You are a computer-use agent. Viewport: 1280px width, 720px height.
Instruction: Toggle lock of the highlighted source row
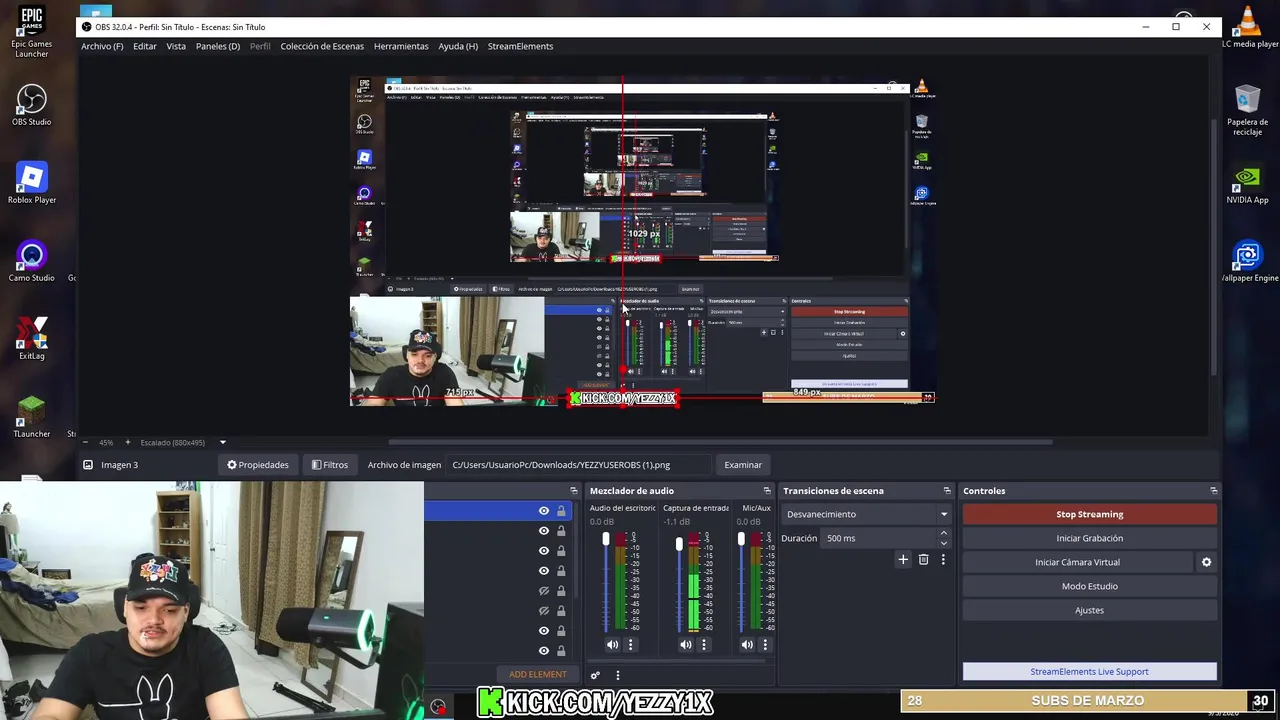click(x=561, y=511)
